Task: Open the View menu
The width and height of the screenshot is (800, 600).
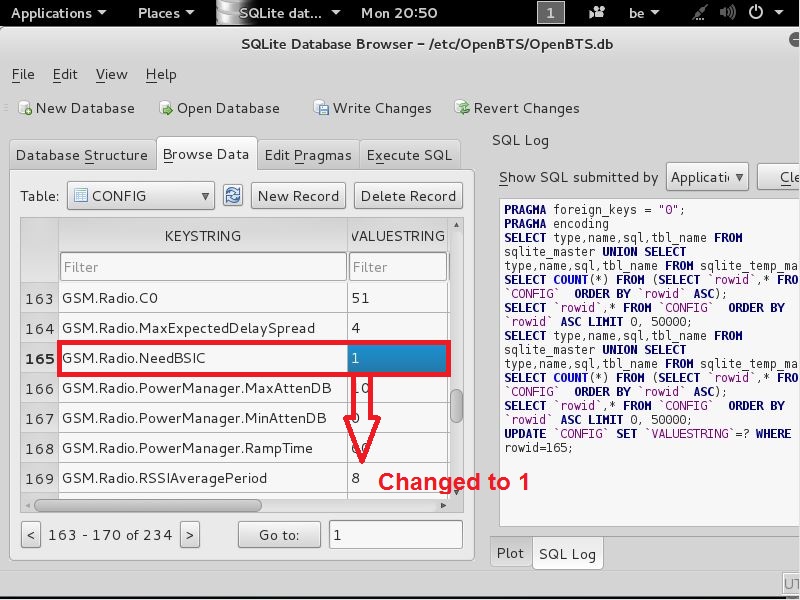Action: (111, 74)
